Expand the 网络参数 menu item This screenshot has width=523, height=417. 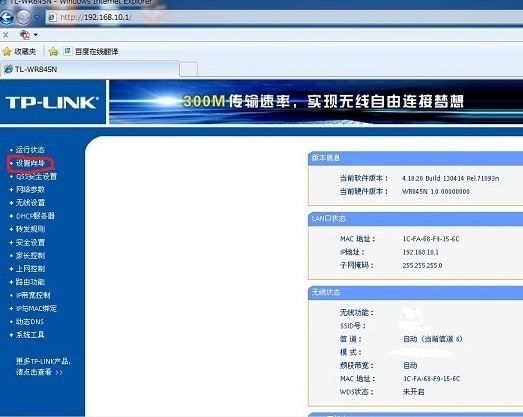[x=30, y=189]
